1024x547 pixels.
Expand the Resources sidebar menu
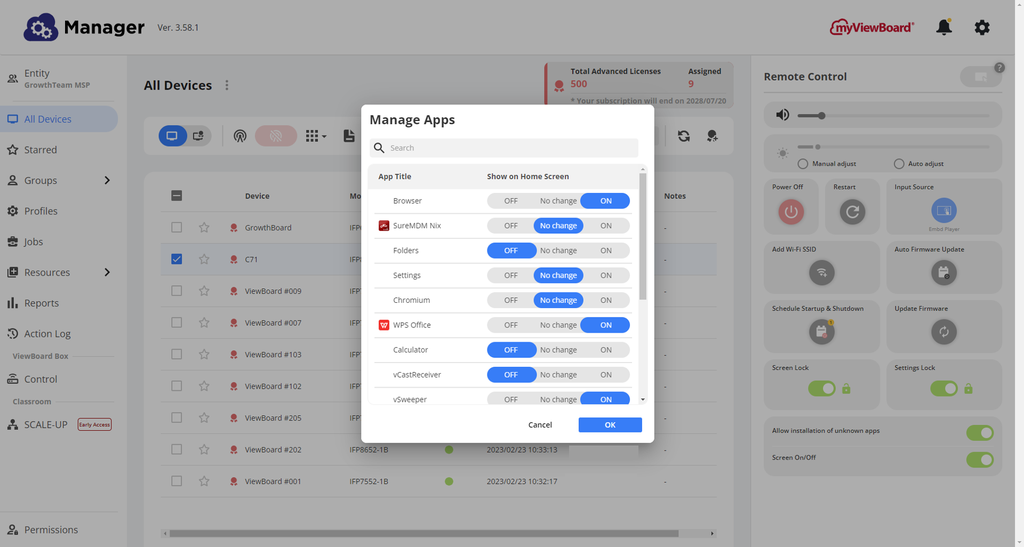(x=107, y=272)
